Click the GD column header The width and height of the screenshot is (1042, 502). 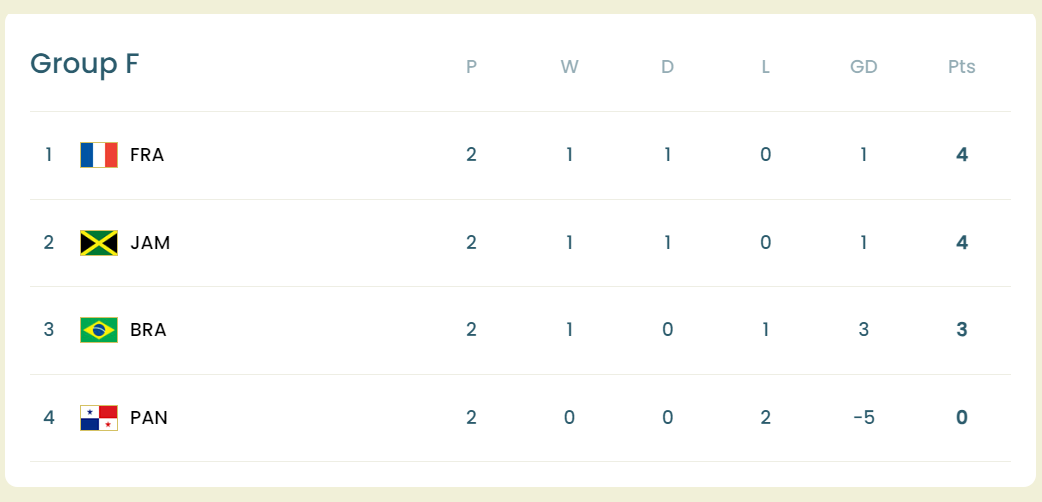pyautogui.click(x=864, y=68)
